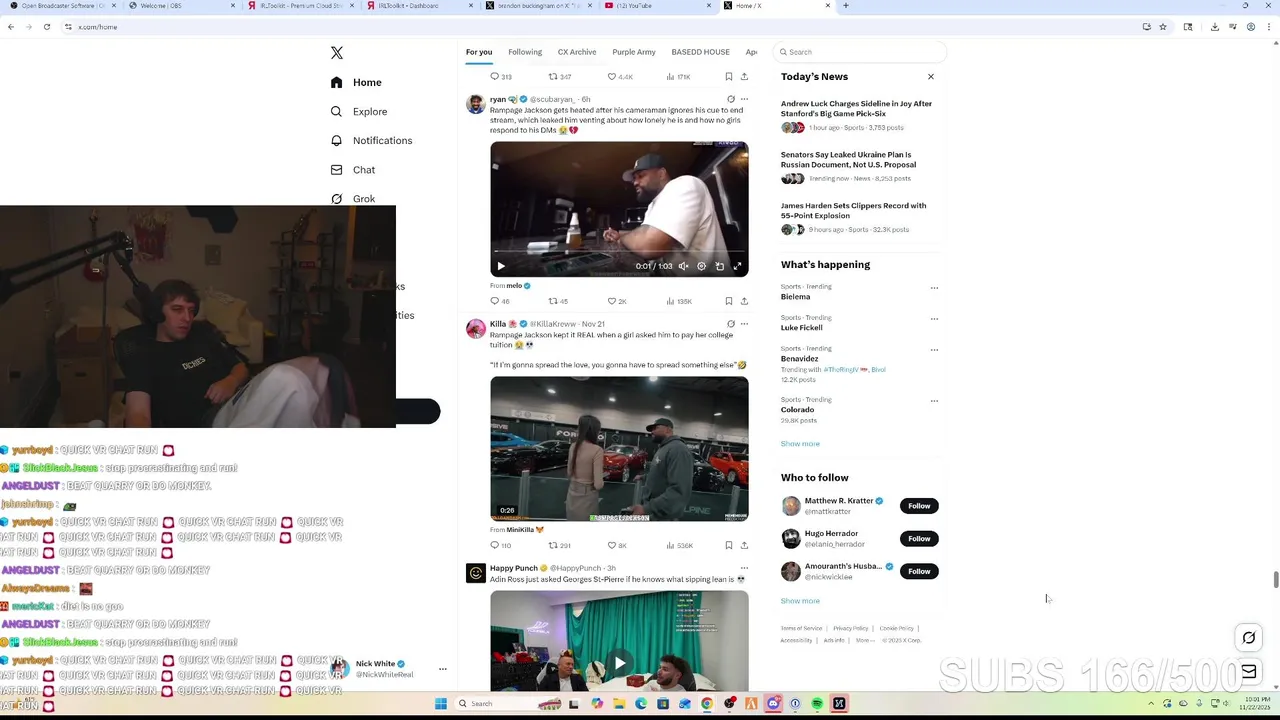This screenshot has width=1280, height=720.
Task: Like Killa's post with 8K likes
Action: click(617, 545)
